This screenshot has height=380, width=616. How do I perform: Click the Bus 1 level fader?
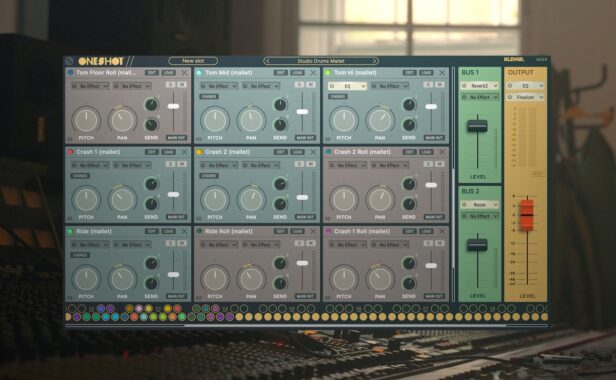tap(477, 126)
